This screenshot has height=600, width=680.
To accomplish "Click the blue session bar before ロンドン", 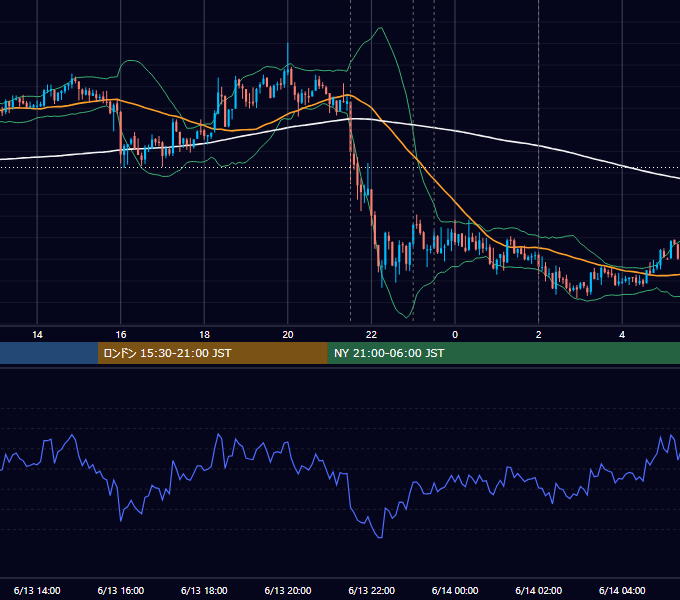I will [49, 353].
